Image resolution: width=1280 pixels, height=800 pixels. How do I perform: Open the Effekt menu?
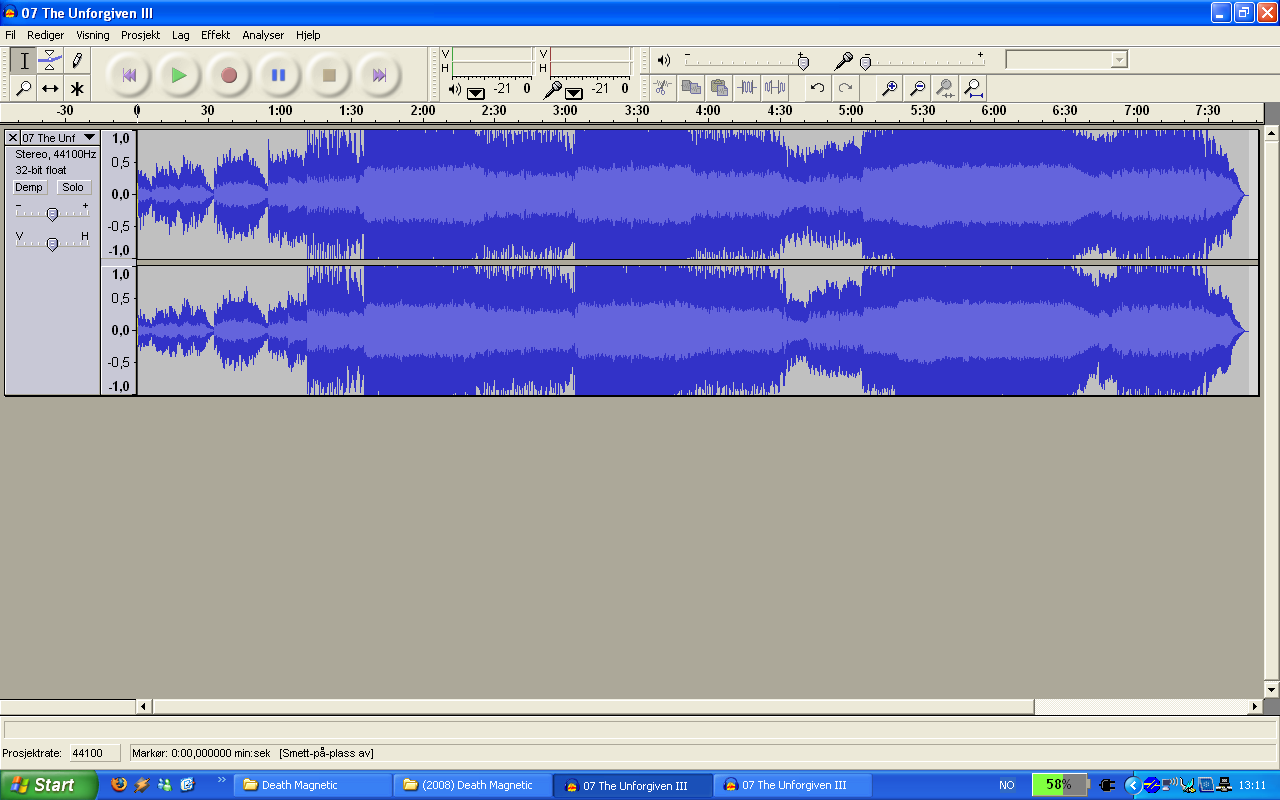(x=215, y=35)
